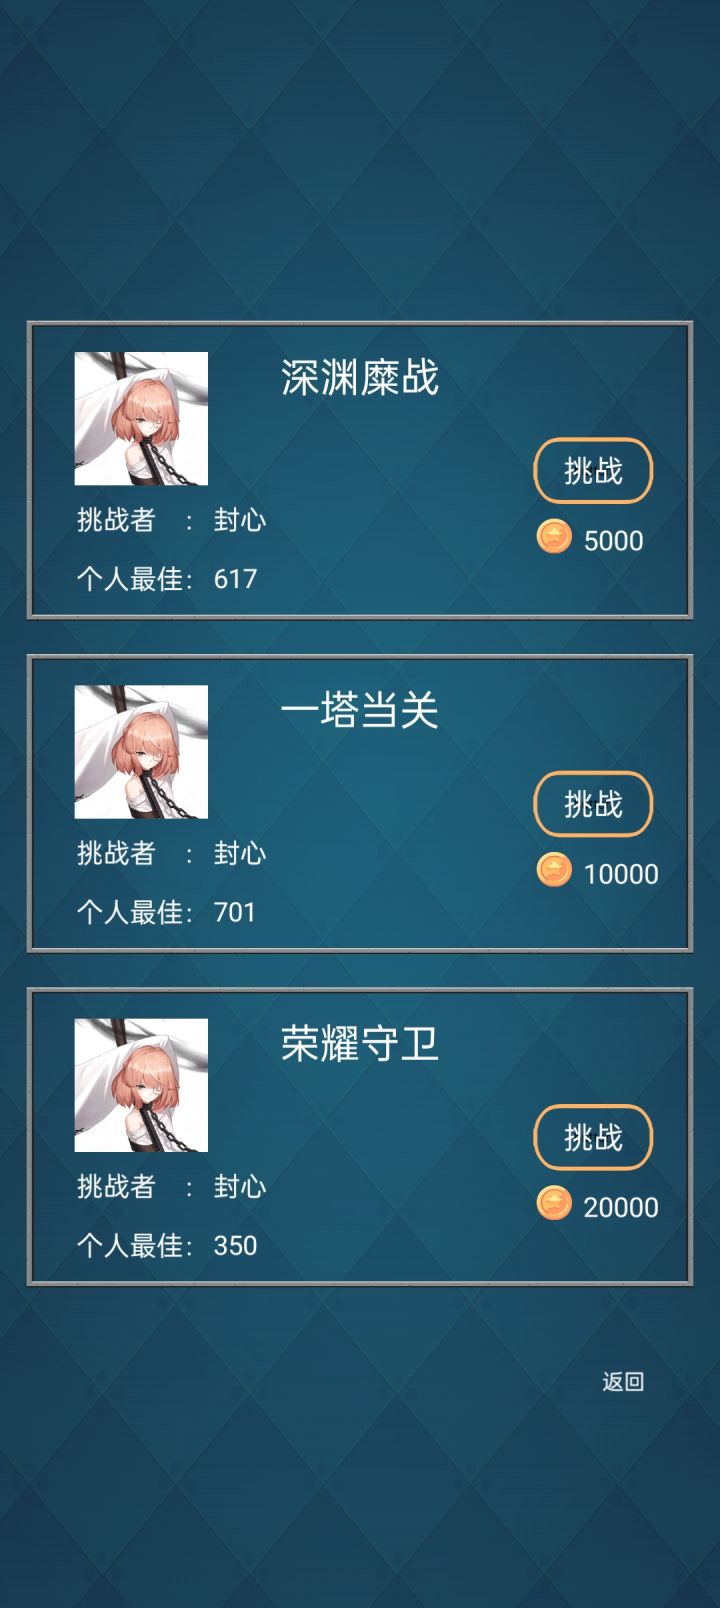Tap the 挑战 button for 一塔当关

(x=593, y=804)
